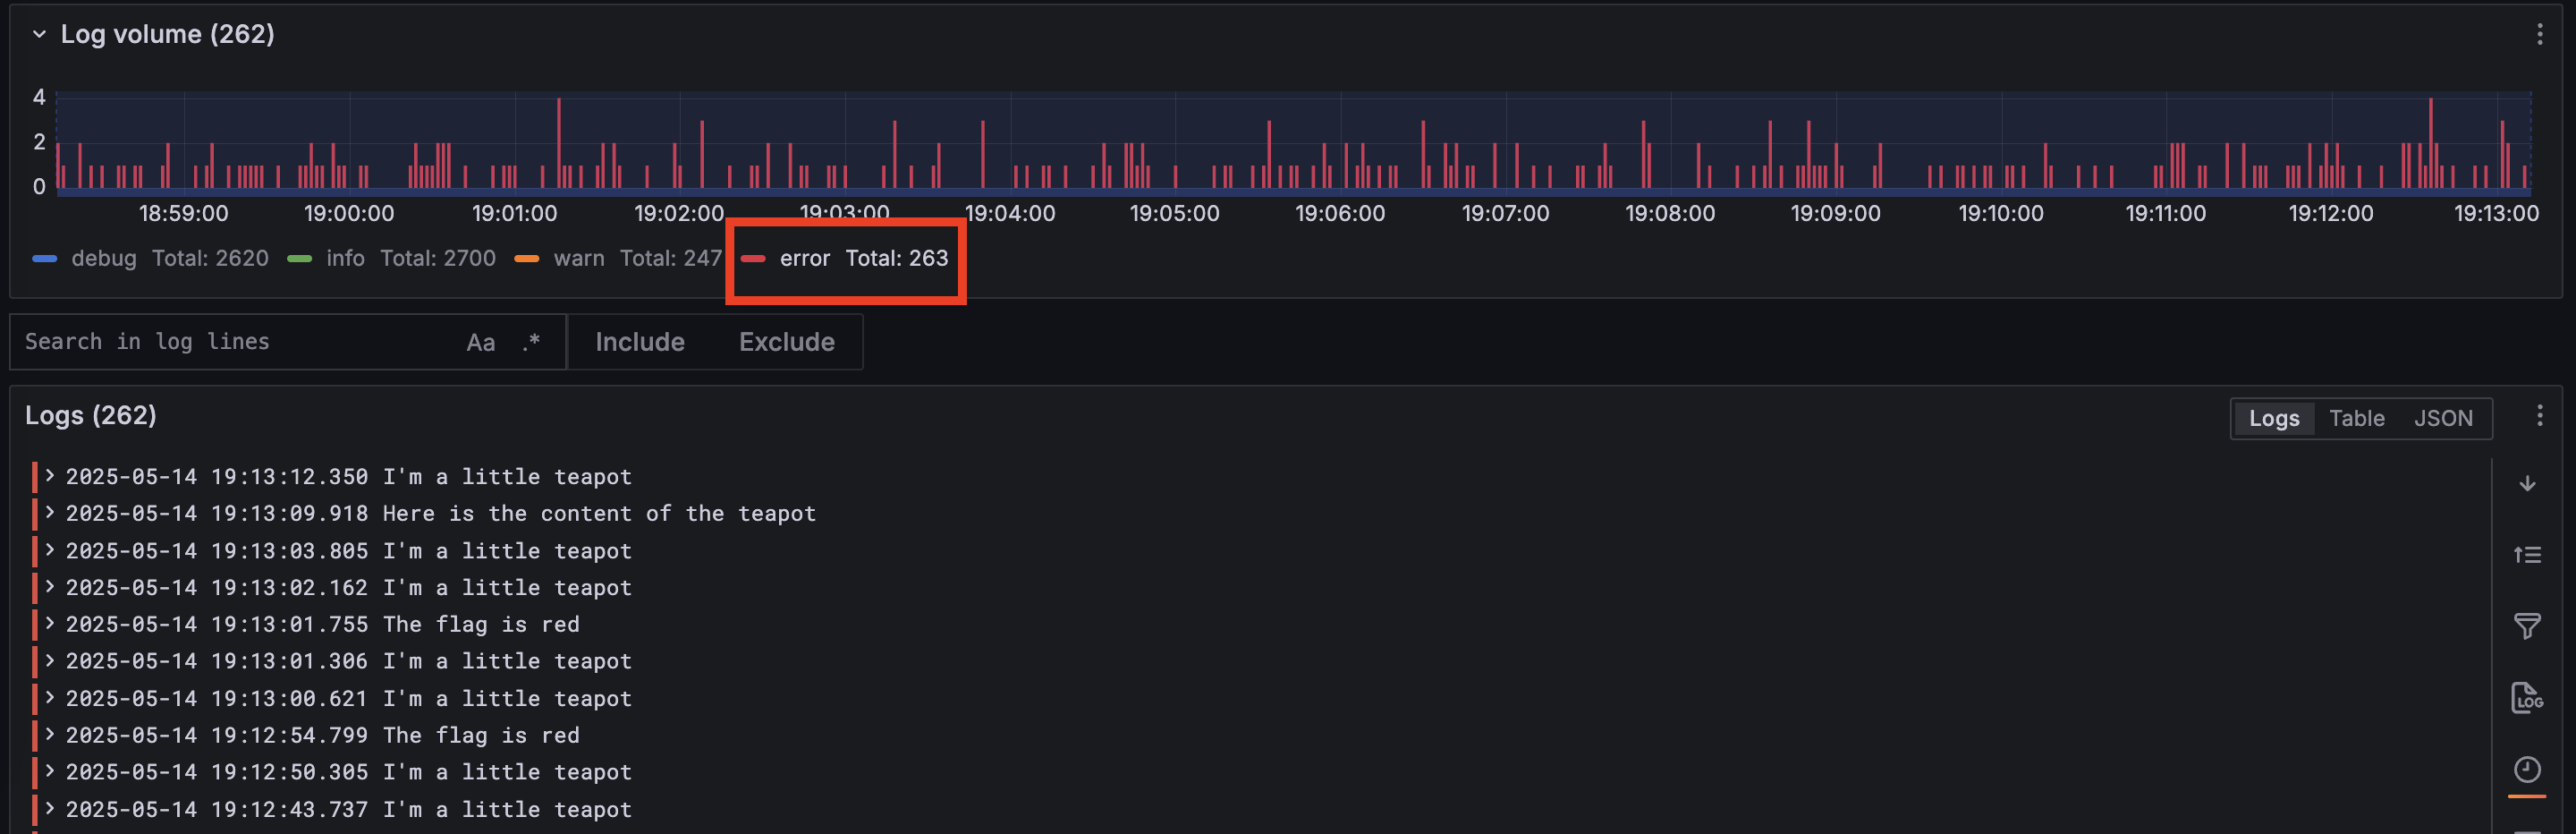Expand the 19:13:12.350 teapot log entry
2576x834 pixels.
[x=50, y=477]
